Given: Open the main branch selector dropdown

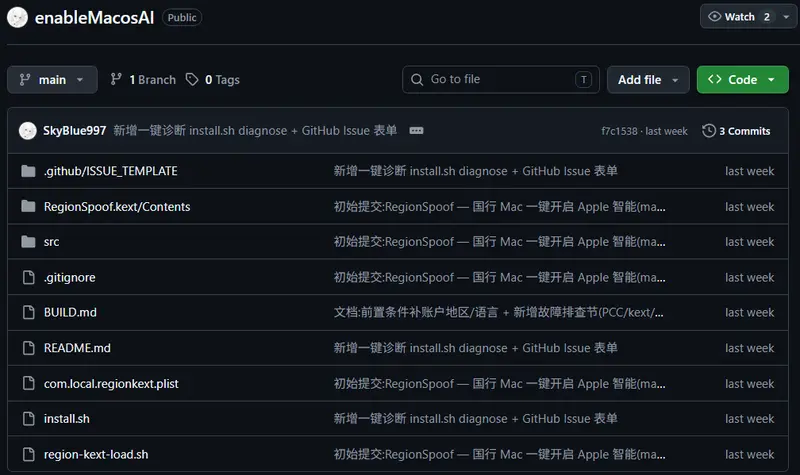Looking at the screenshot, I should (53, 80).
